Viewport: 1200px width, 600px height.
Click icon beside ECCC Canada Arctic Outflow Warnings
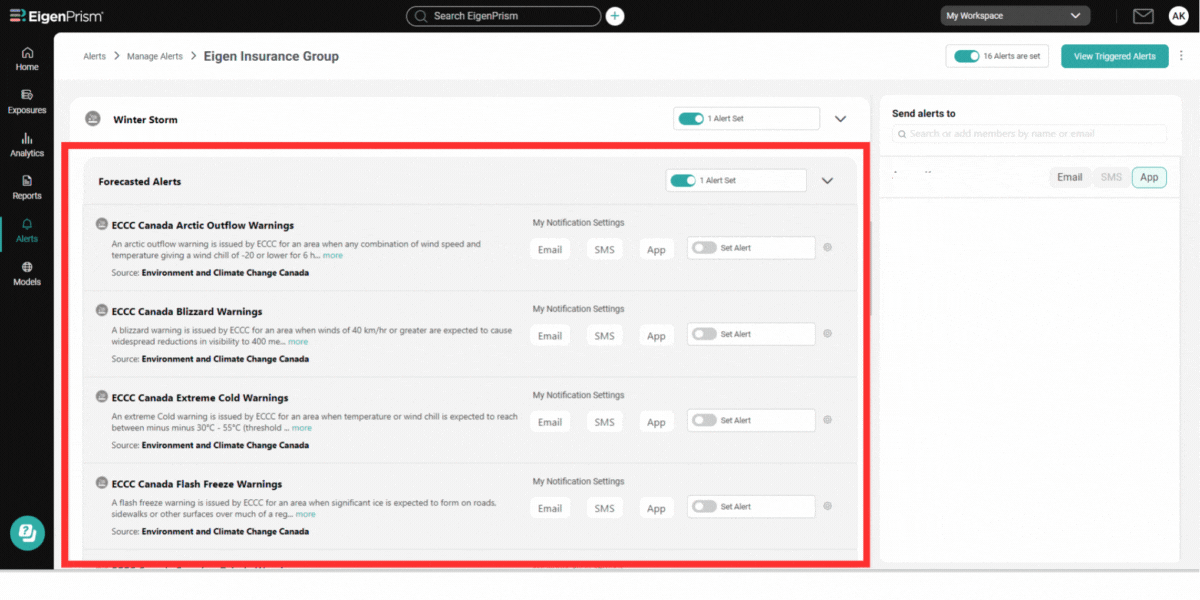click(x=101, y=224)
